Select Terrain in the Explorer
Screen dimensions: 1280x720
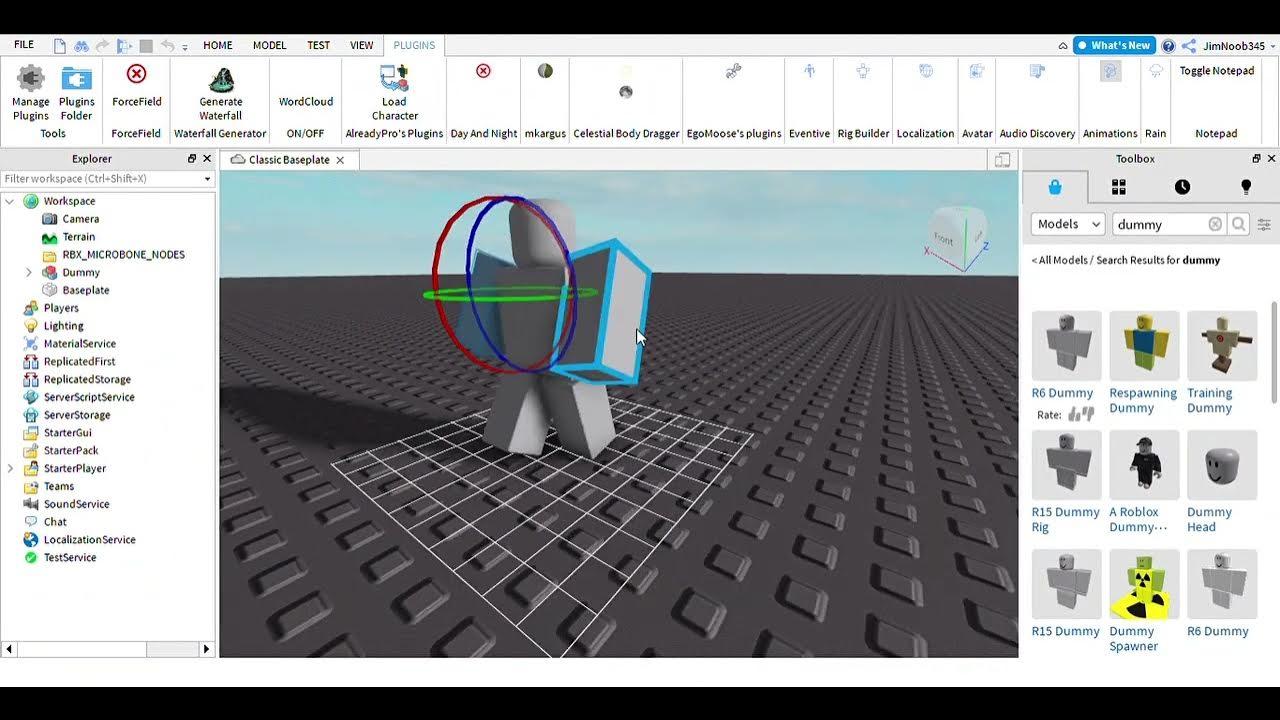[x=78, y=237]
